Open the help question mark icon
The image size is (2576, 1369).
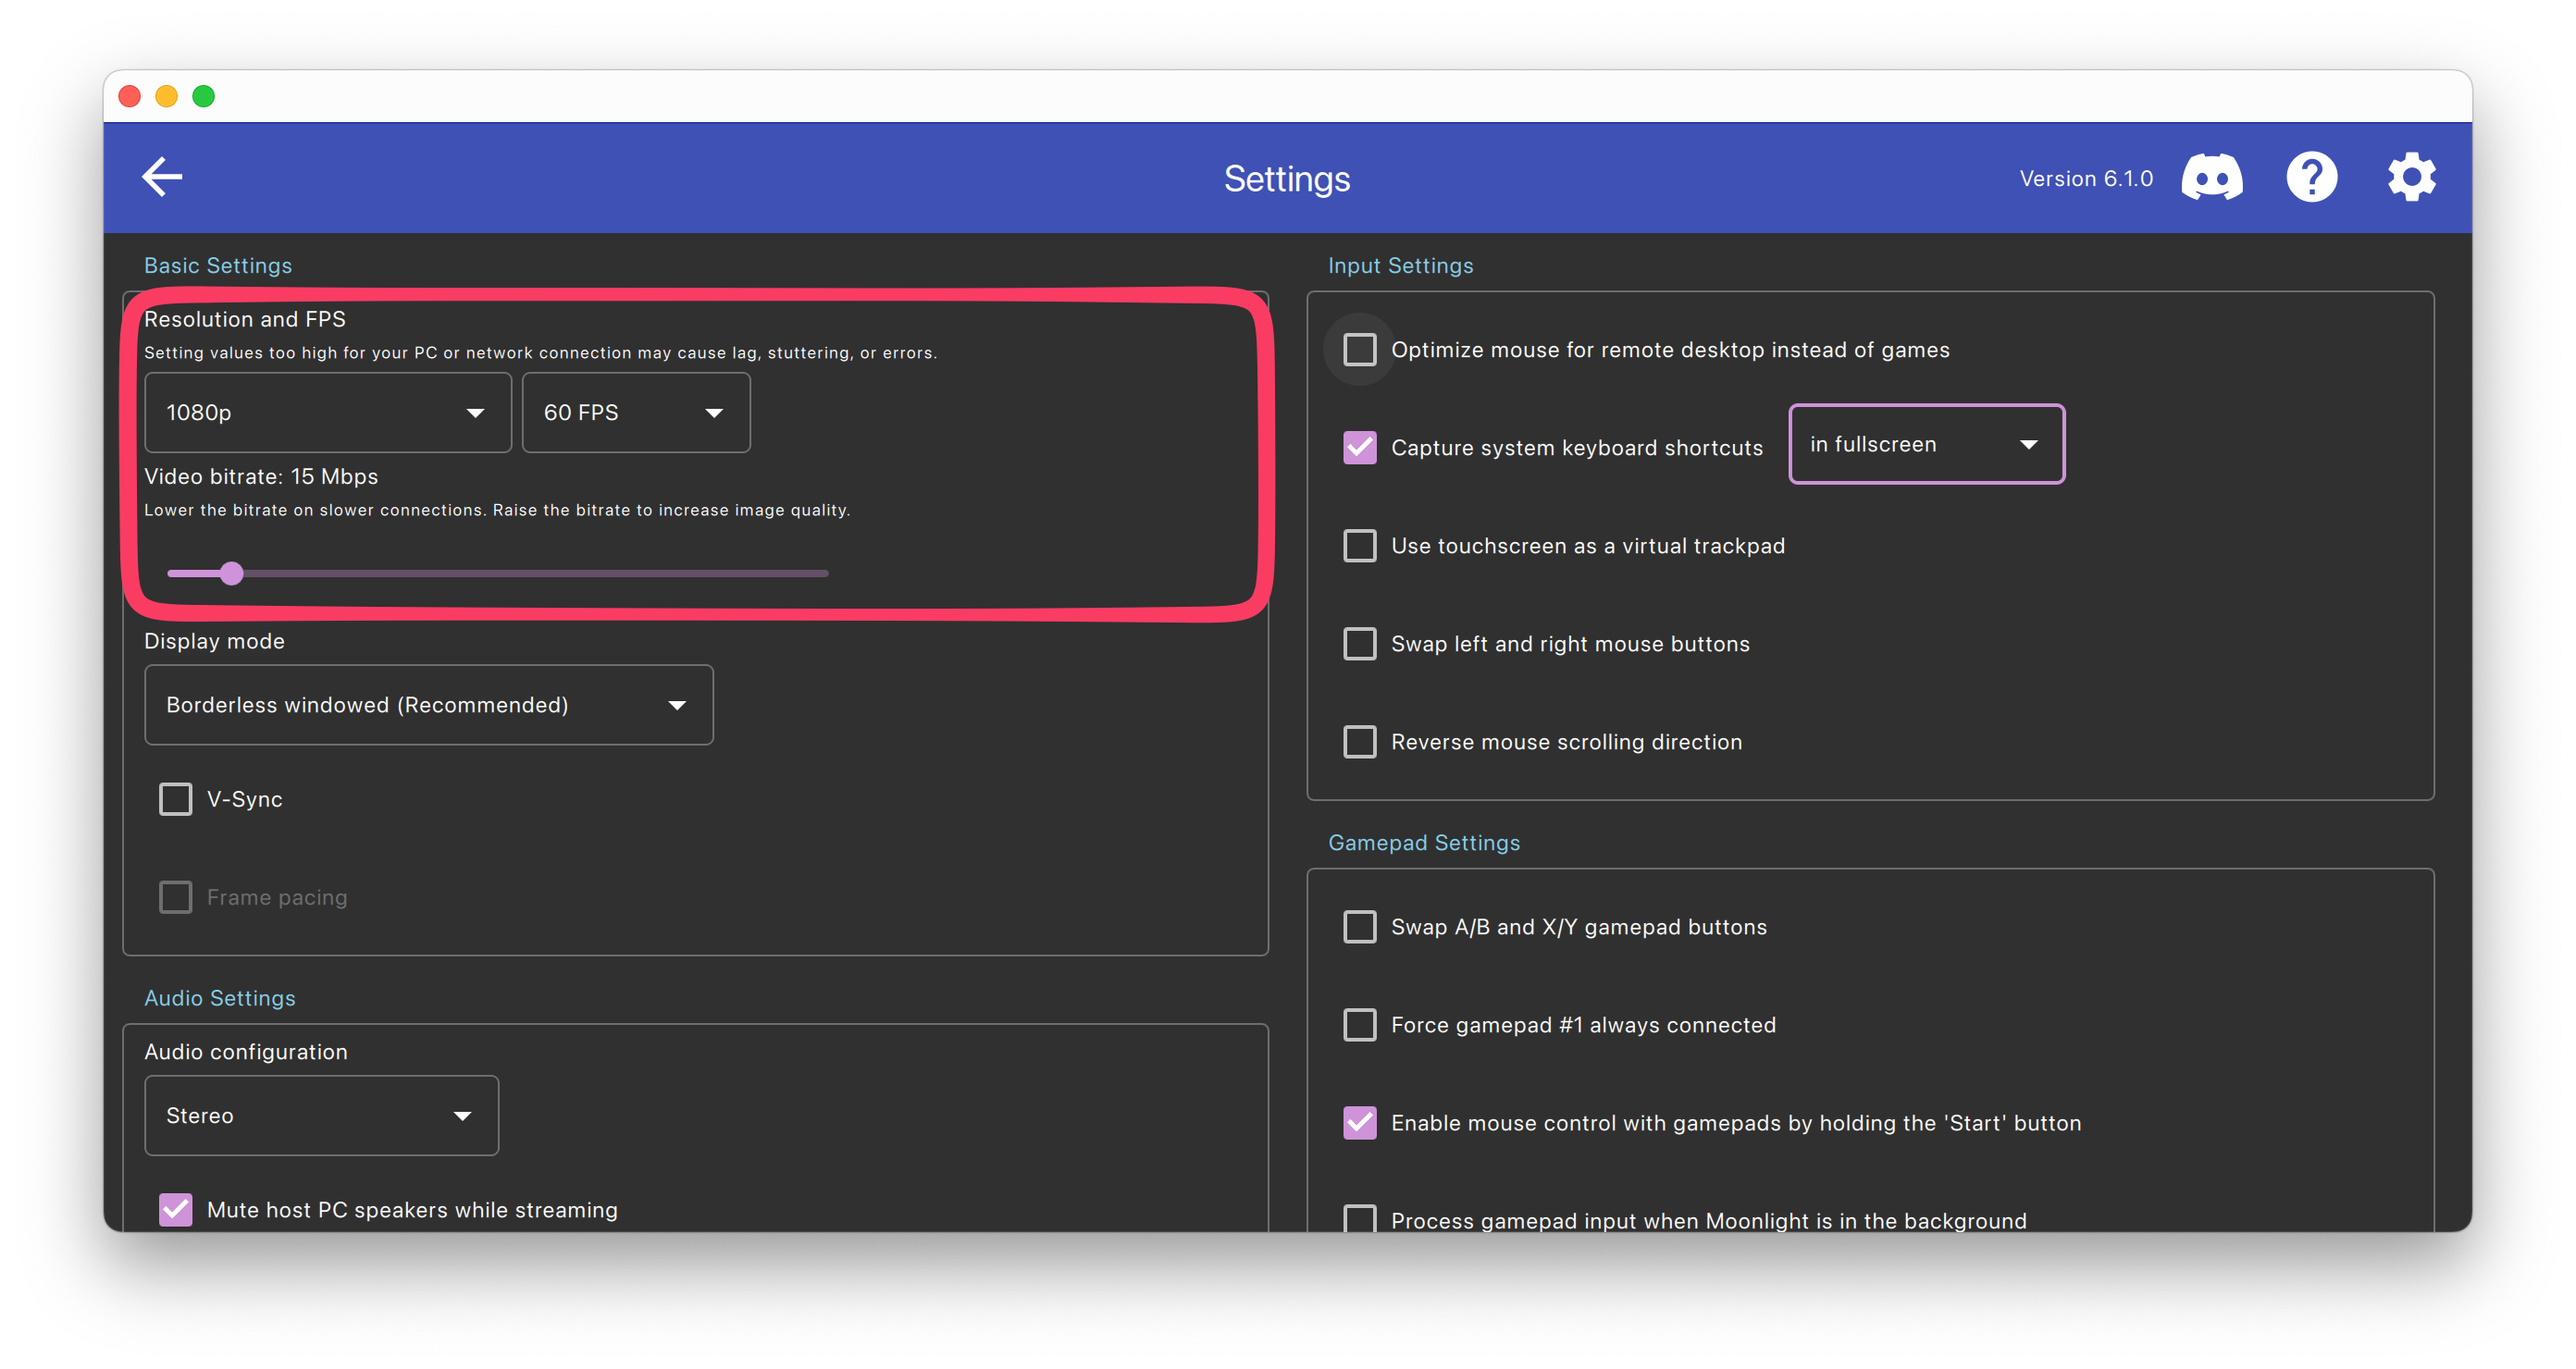click(x=2311, y=178)
